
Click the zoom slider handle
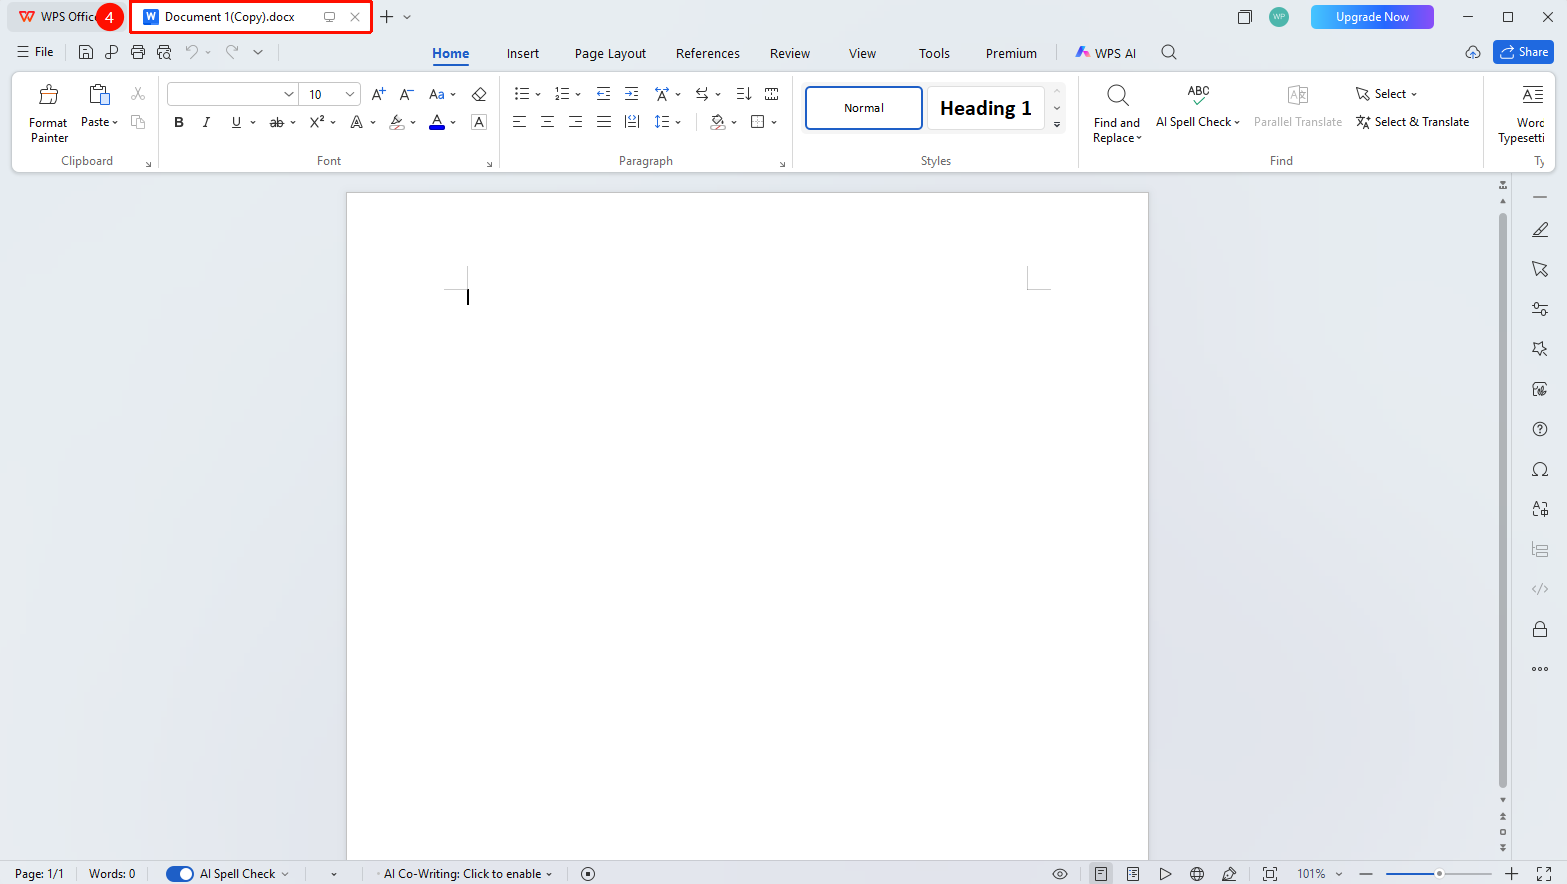click(x=1439, y=874)
